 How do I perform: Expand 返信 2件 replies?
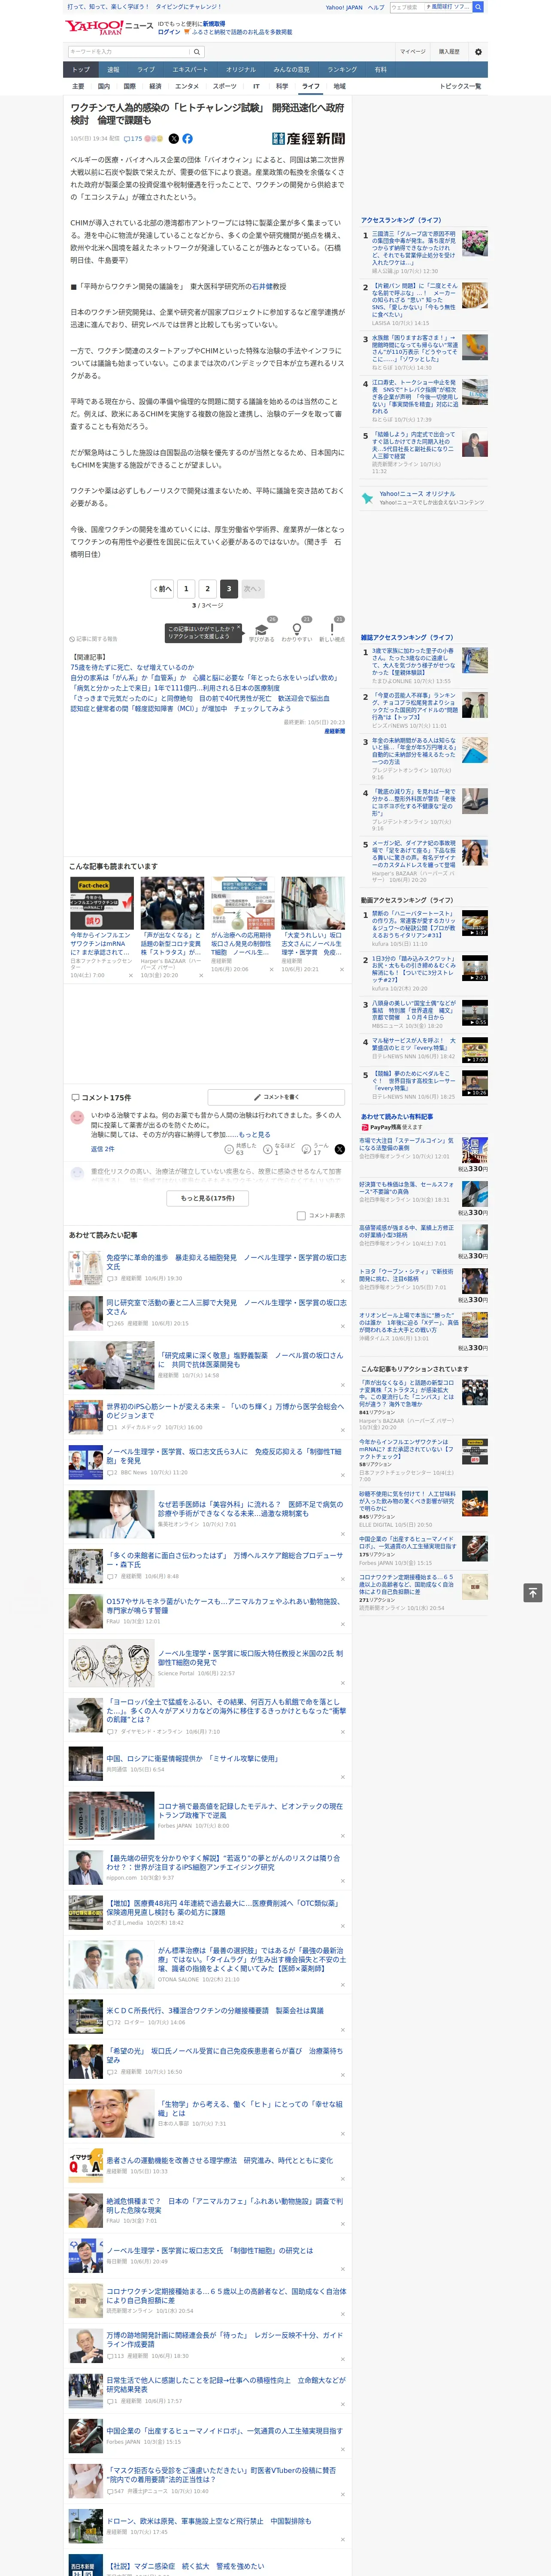click(x=102, y=1149)
